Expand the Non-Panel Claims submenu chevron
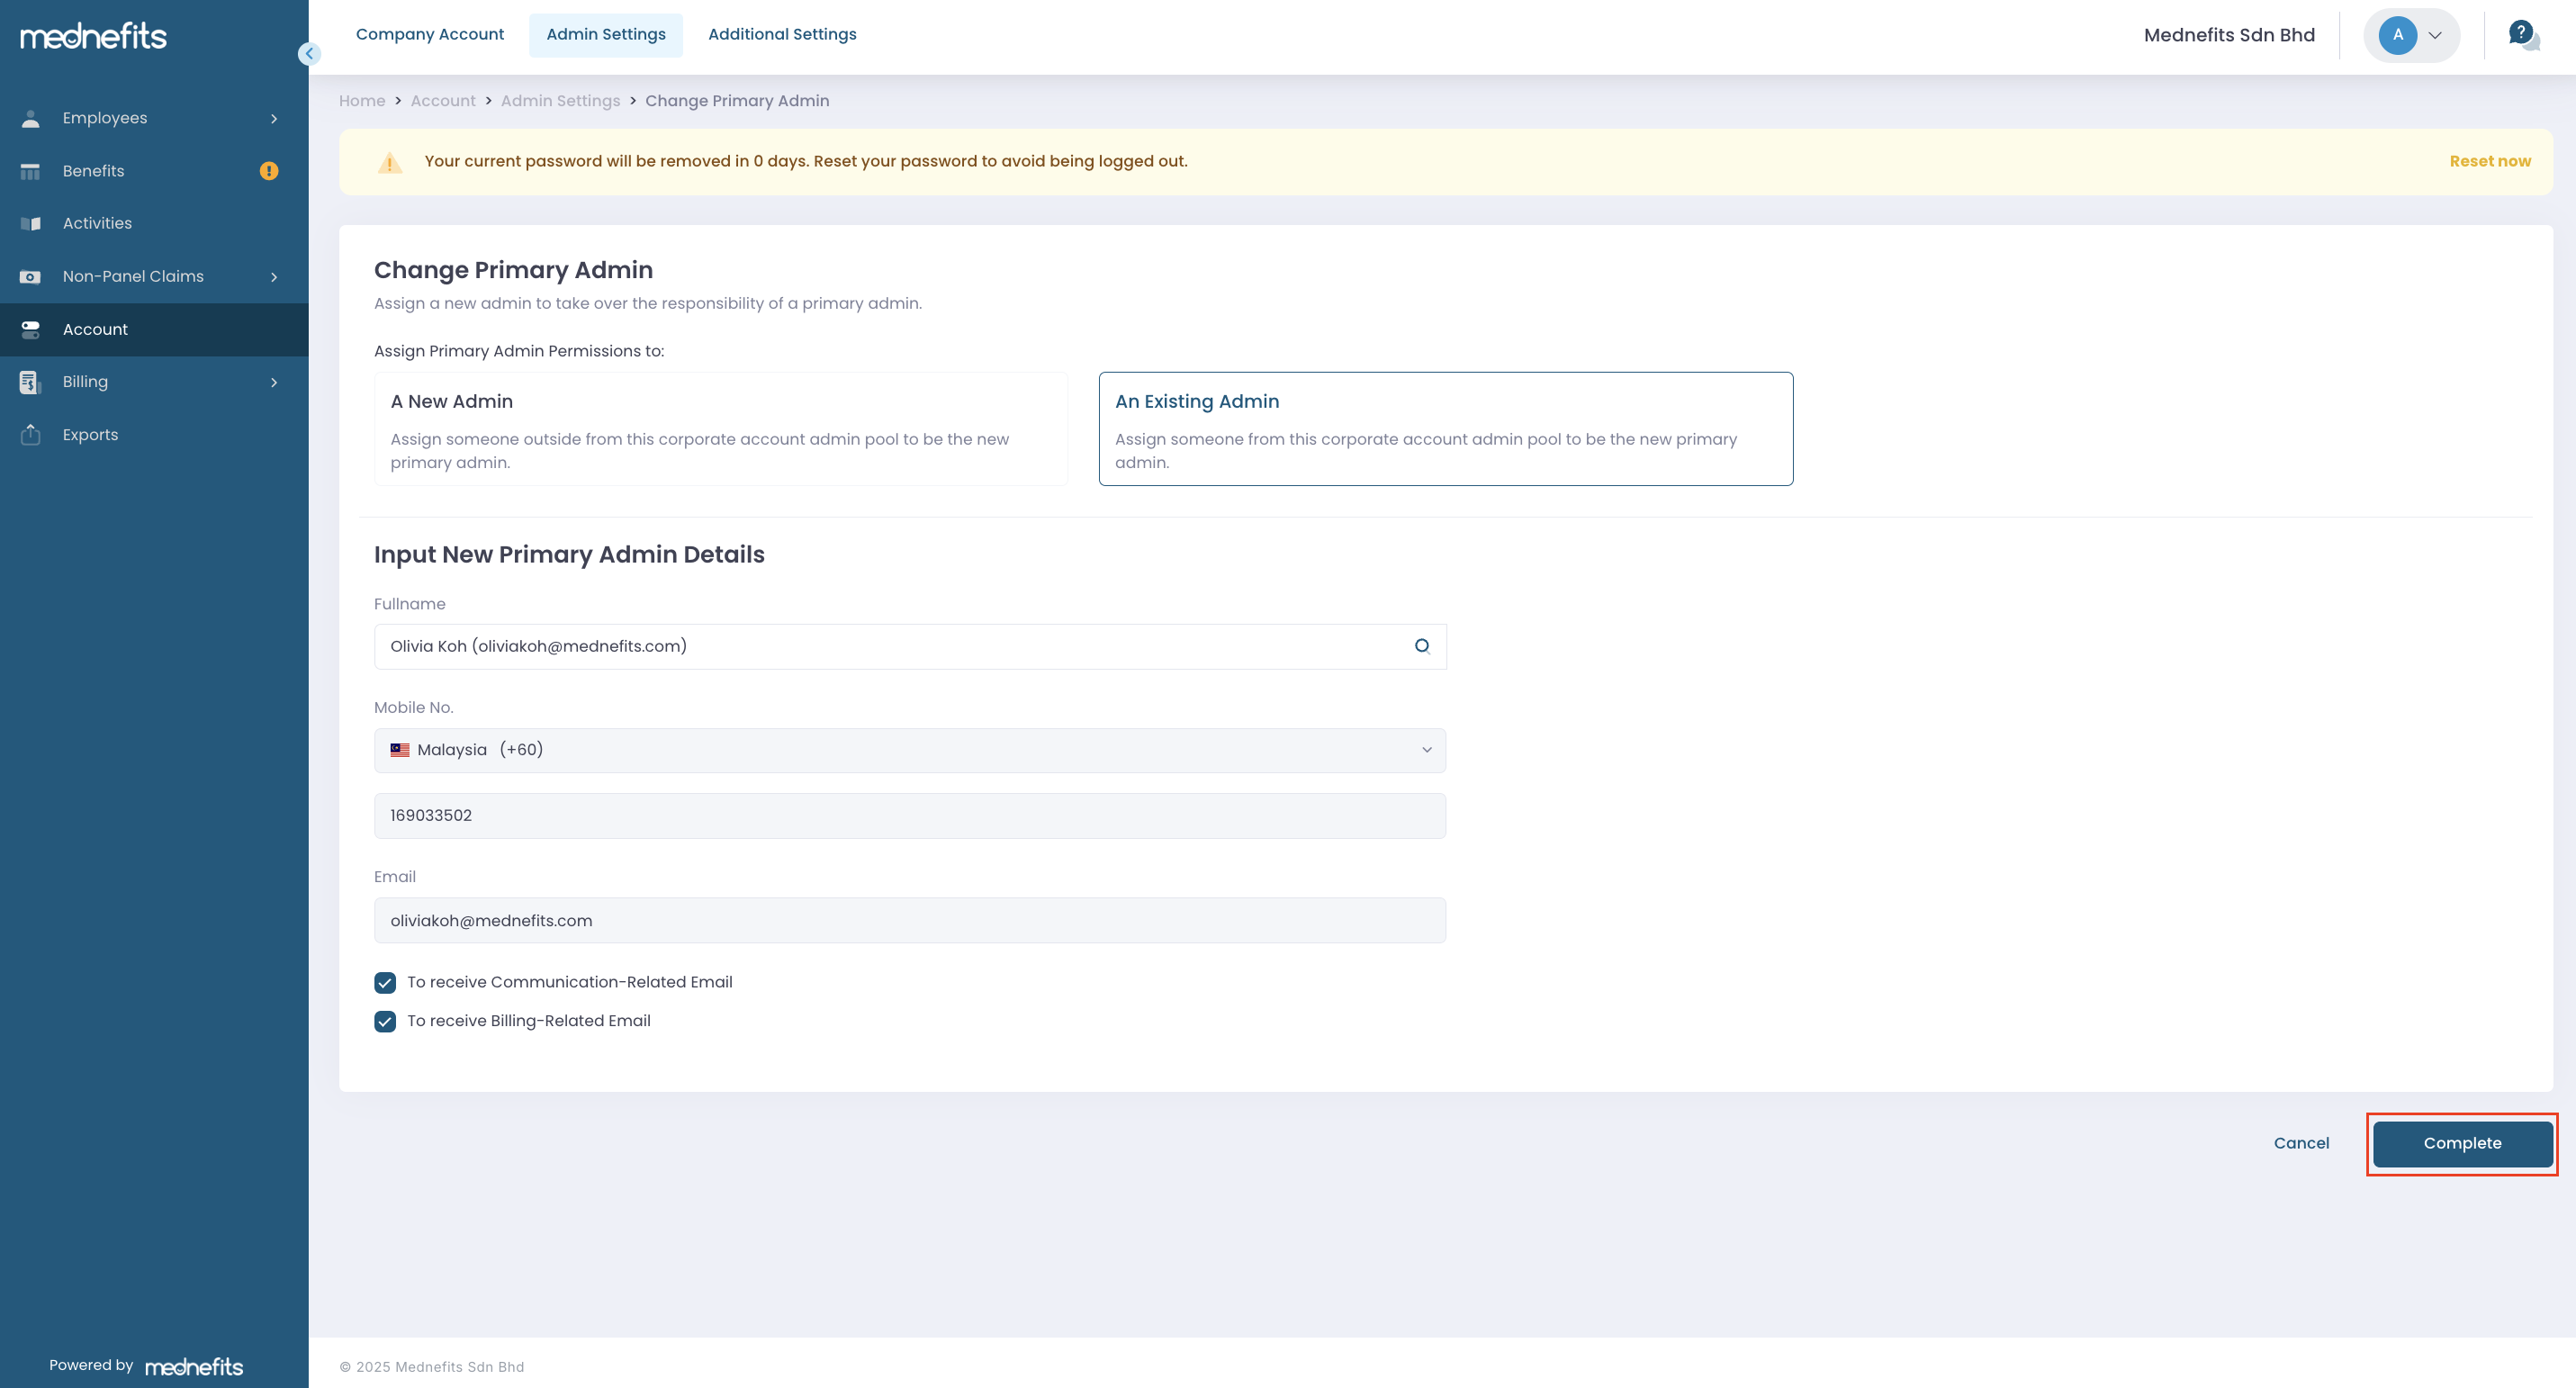The width and height of the screenshot is (2576, 1388). pyautogui.click(x=274, y=277)
